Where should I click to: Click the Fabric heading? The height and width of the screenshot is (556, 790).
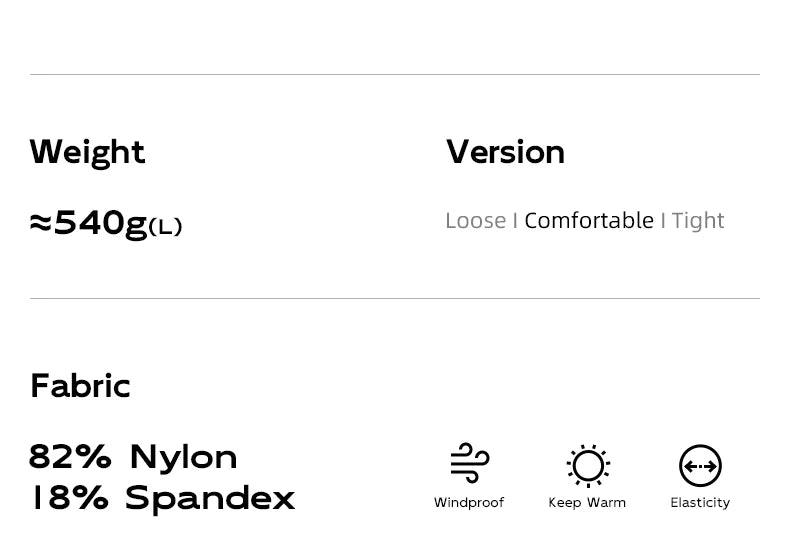(x=80, y=386)
